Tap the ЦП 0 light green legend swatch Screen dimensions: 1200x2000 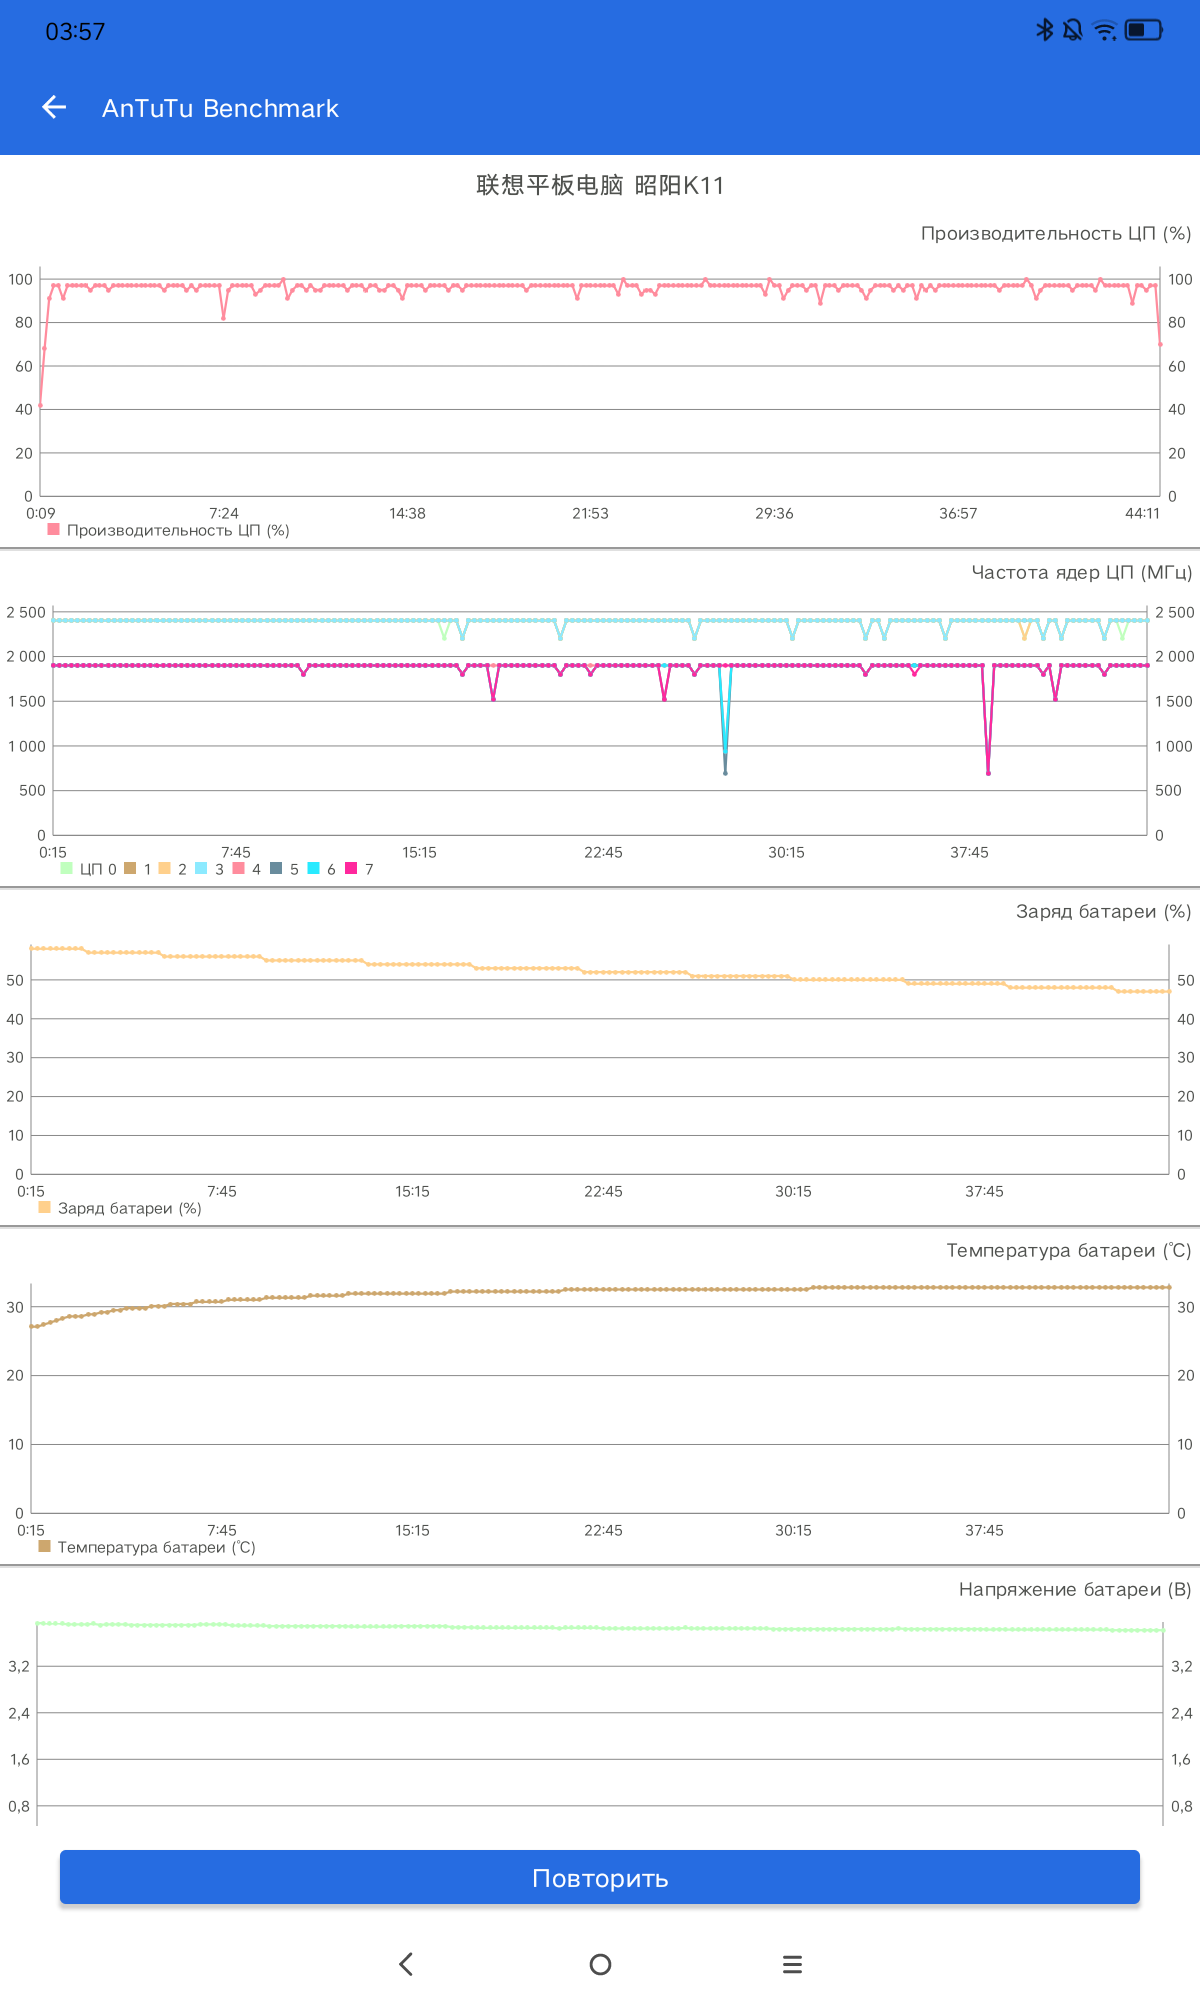tap(67, 868)
